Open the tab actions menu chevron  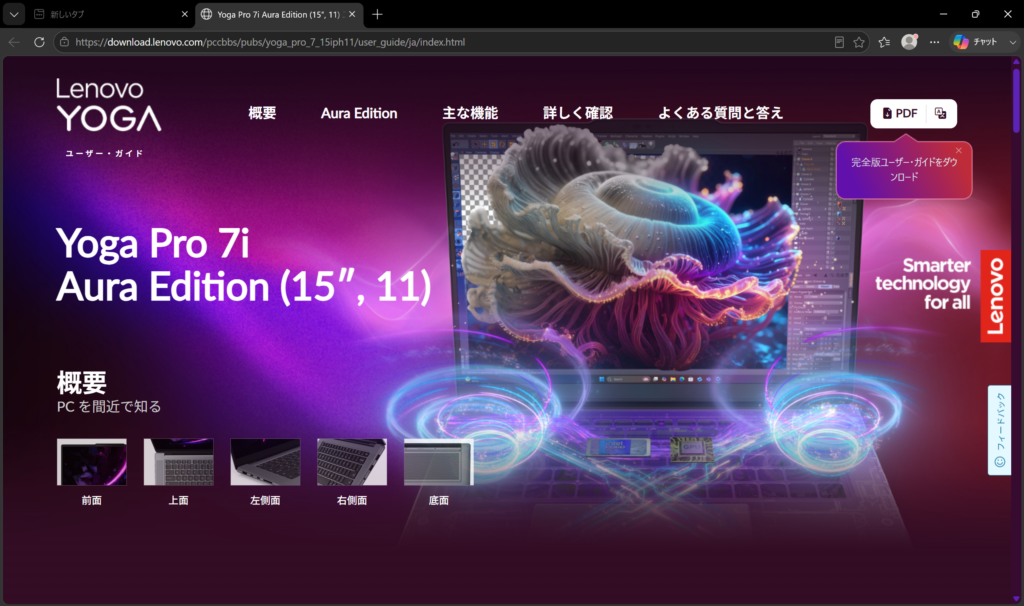coord(14,14)
